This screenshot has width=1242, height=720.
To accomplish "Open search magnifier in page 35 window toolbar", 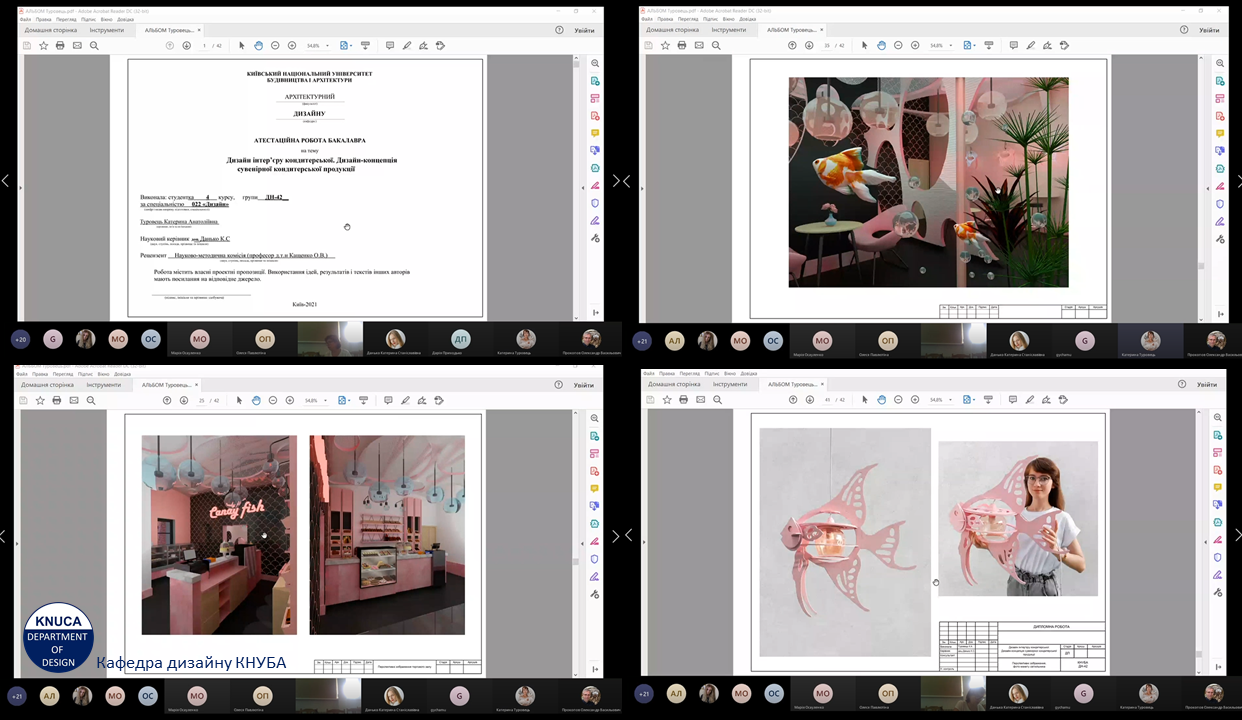I will click(716, 45).
